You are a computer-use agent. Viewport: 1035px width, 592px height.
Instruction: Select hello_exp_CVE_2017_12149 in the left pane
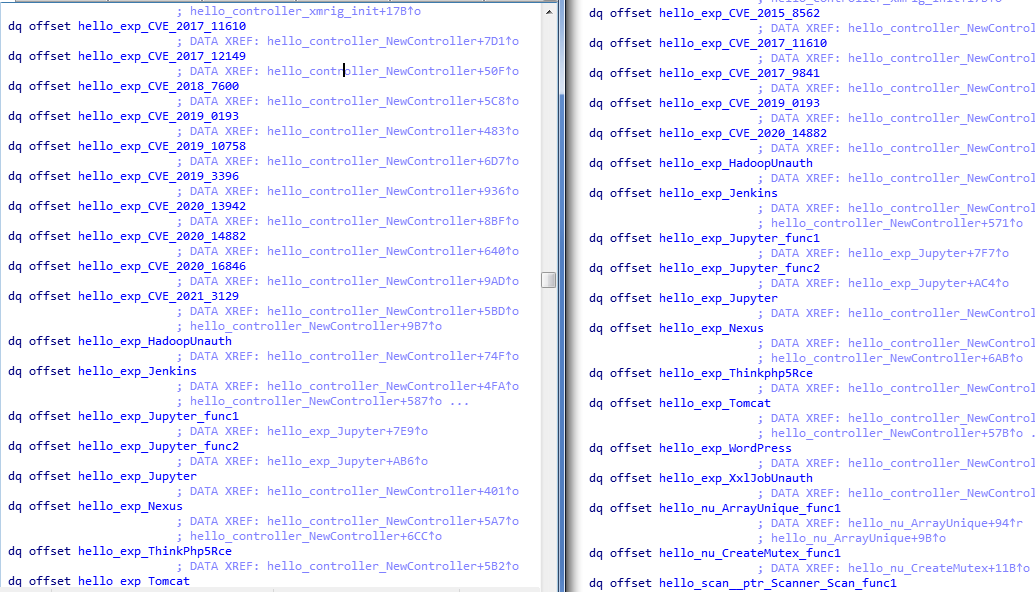[x=162, y=56]
